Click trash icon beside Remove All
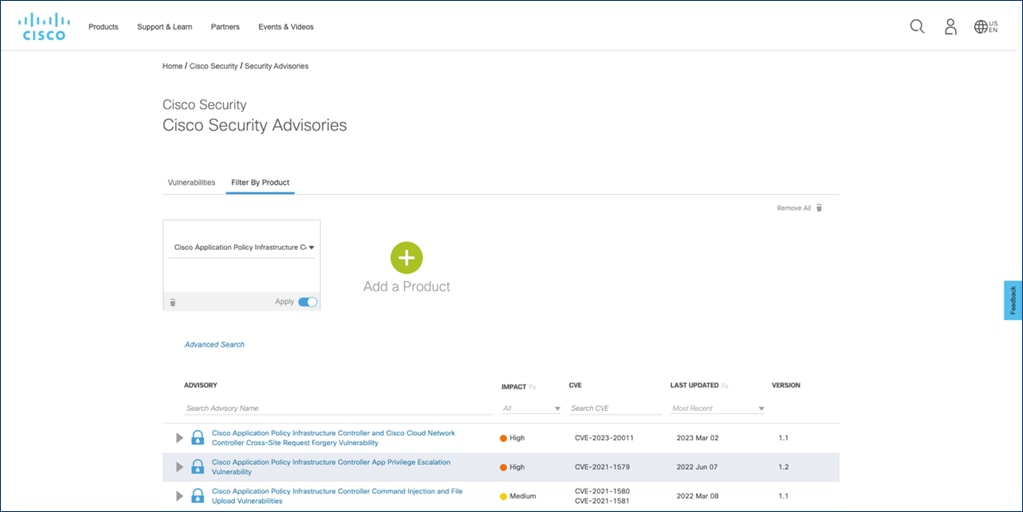The image size is (1023, 512). (819, 208)
